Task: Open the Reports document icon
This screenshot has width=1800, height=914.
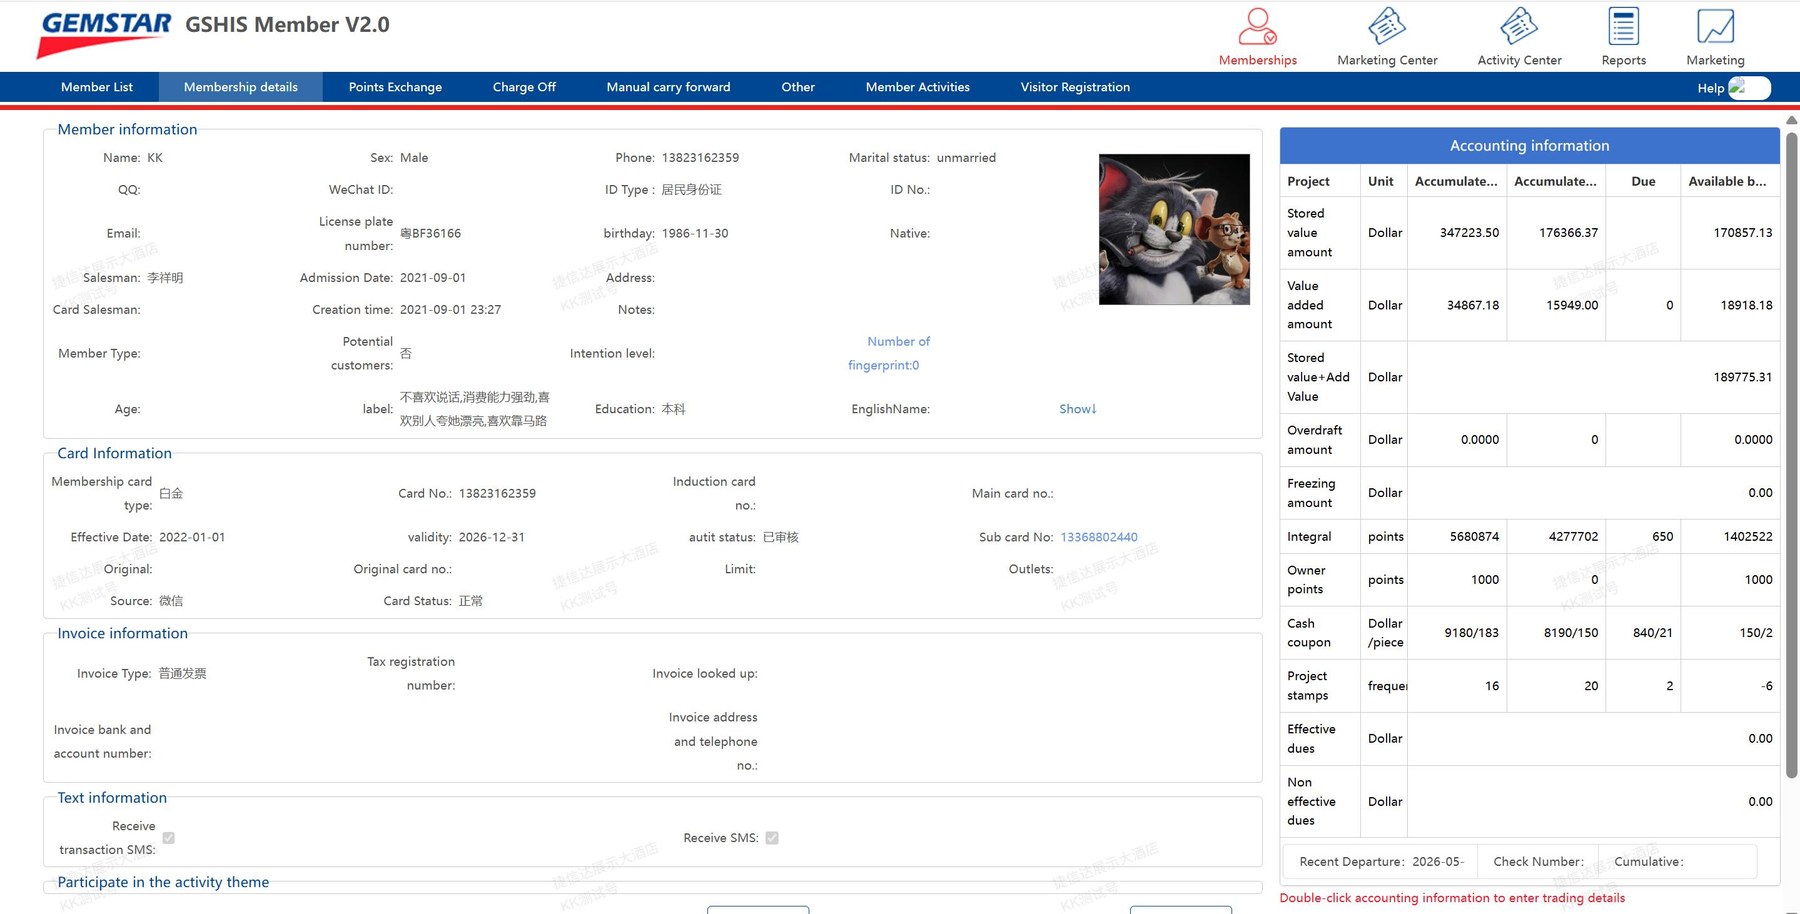Action: (1623, 27)
